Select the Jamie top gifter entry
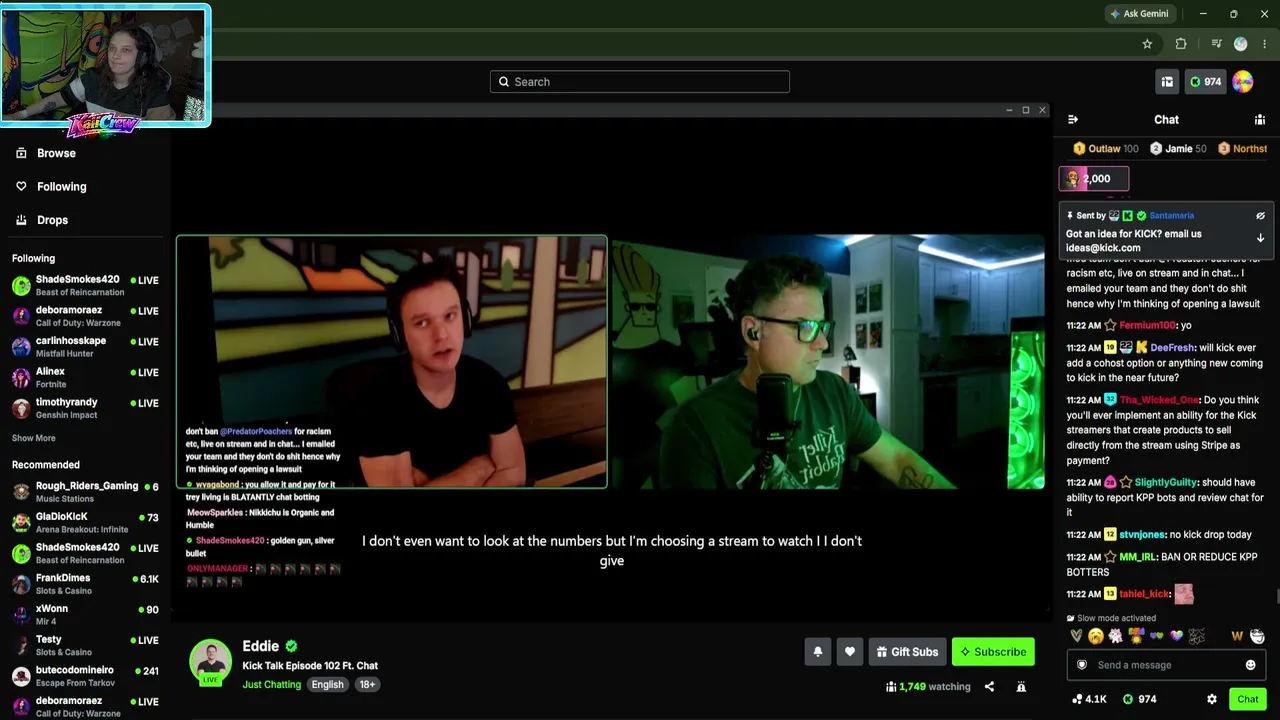 coord(1178,149)
